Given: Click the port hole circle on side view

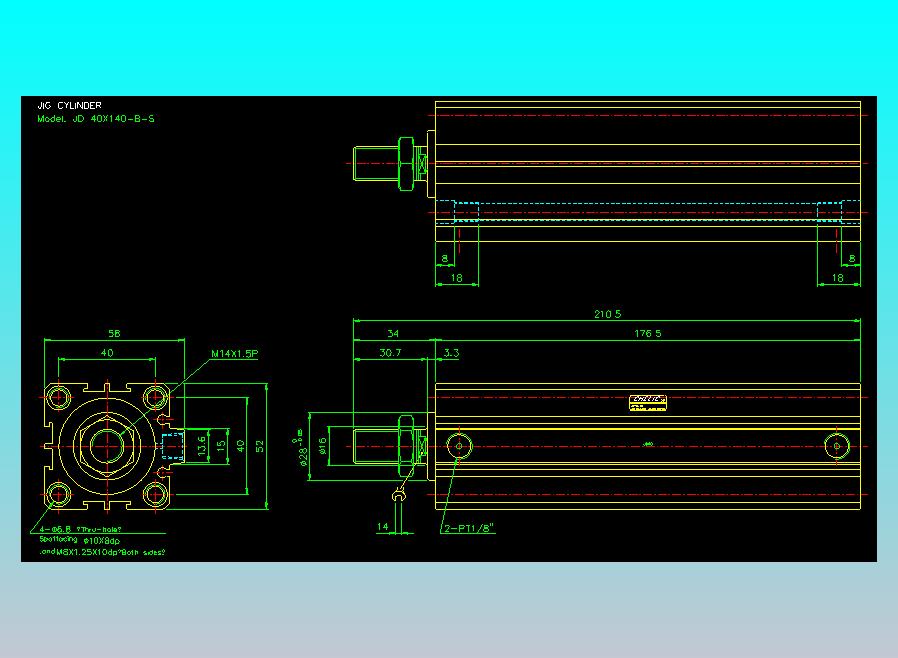Looking at the screenshot, I should coord(459,446).
